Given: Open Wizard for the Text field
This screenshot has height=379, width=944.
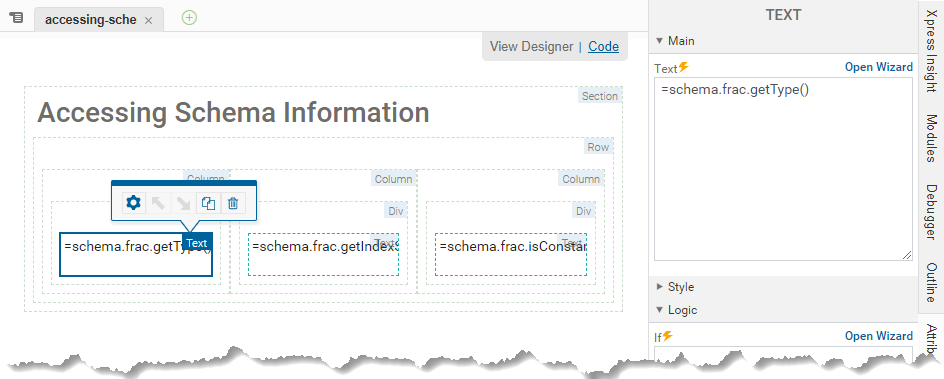Looking at the screenshot, I should (878, 67).
